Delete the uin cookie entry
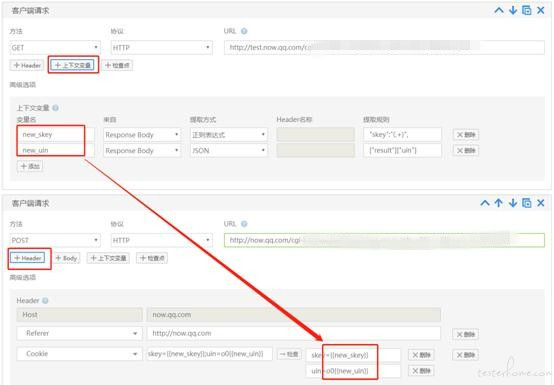 click(x=421, y=371)
